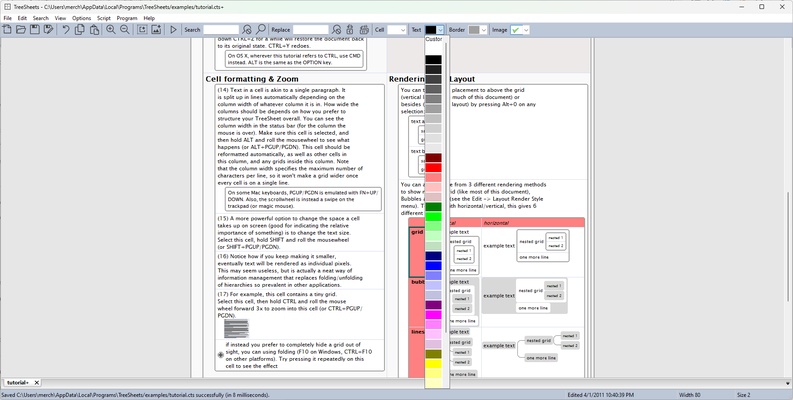
Task: Click the color list's vertical scrollbar
Action: tap(446, 187)
